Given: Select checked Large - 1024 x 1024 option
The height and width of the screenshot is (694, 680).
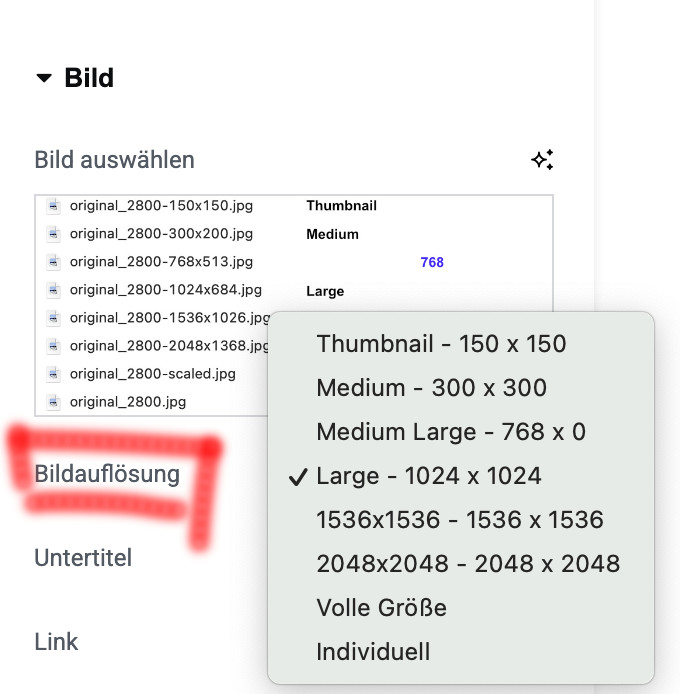Looking at the screenshot, I should (460, 476).
